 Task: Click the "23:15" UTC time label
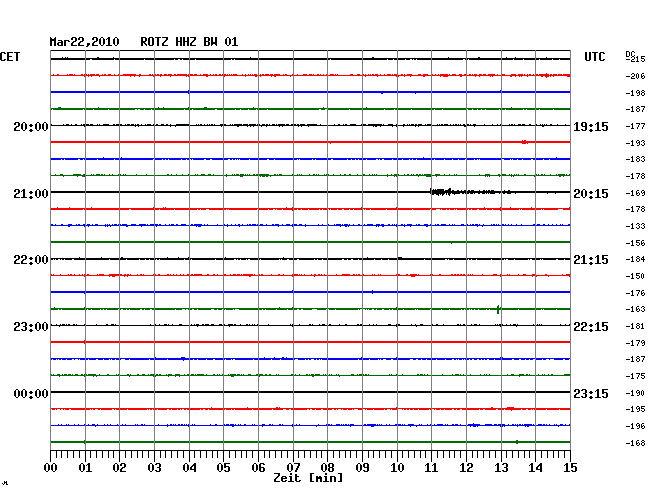click(591, 393)
